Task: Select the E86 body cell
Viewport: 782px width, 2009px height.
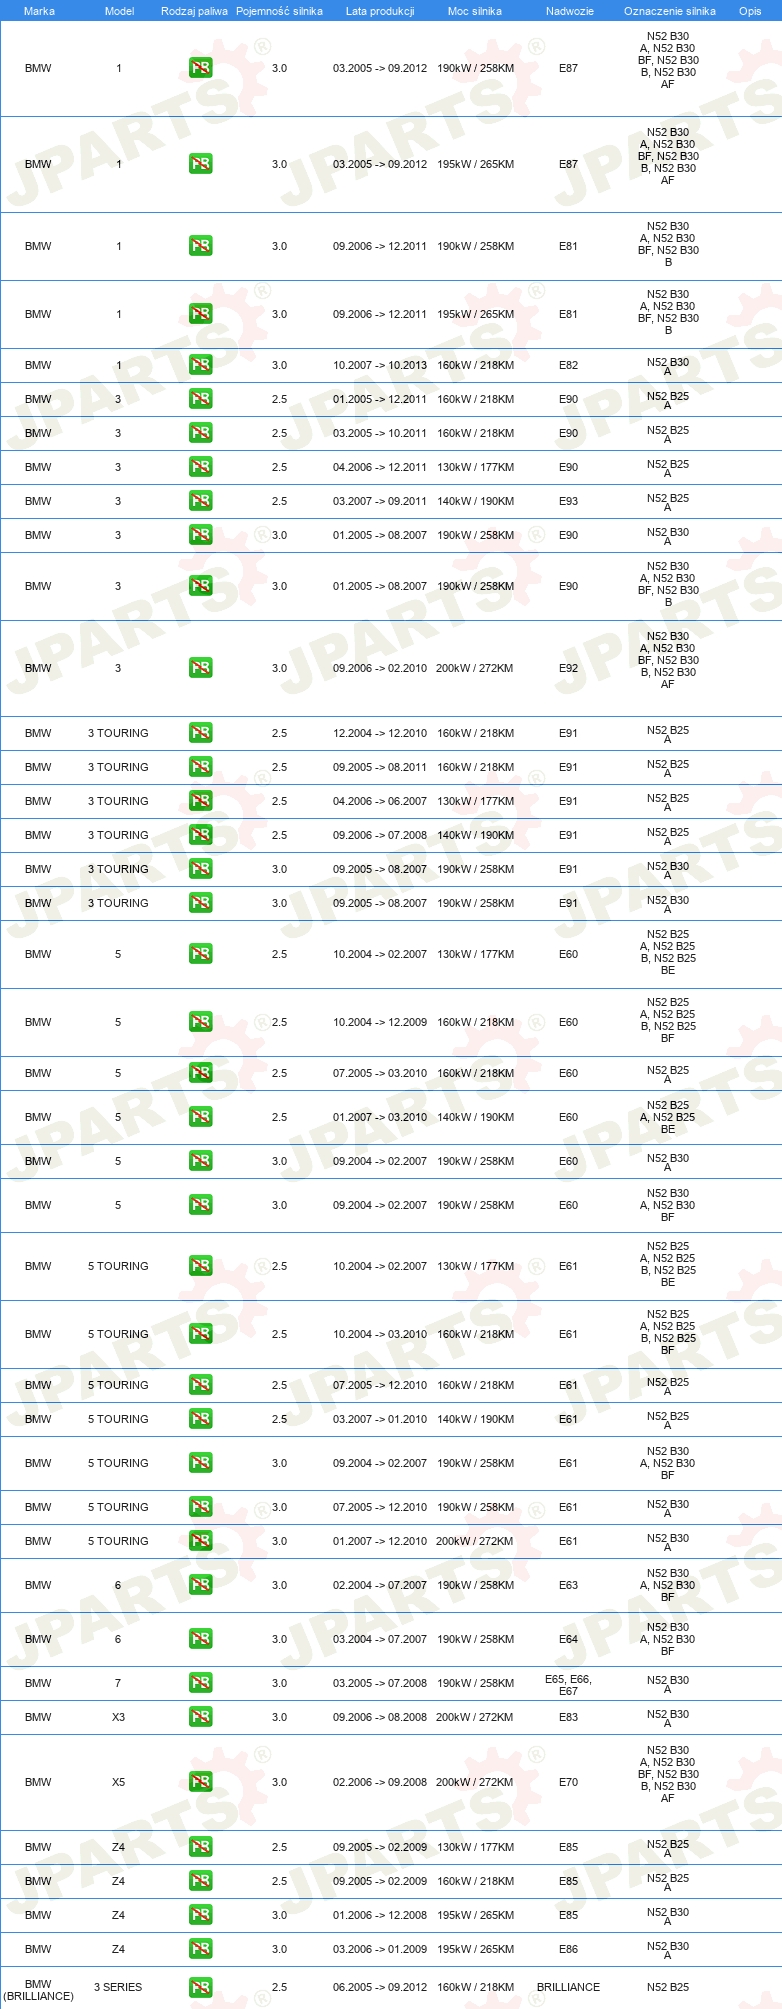Action: click(x=569, y=1949)
